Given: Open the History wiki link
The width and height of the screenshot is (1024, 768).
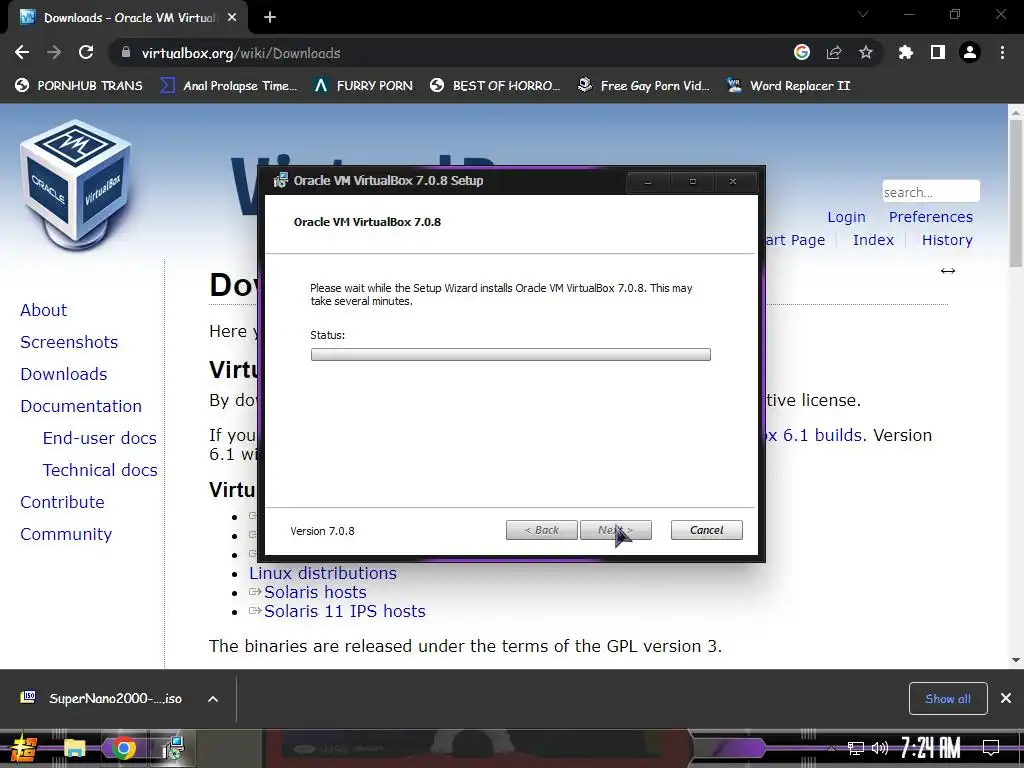Looking at the screenshot, I should 947,240.
